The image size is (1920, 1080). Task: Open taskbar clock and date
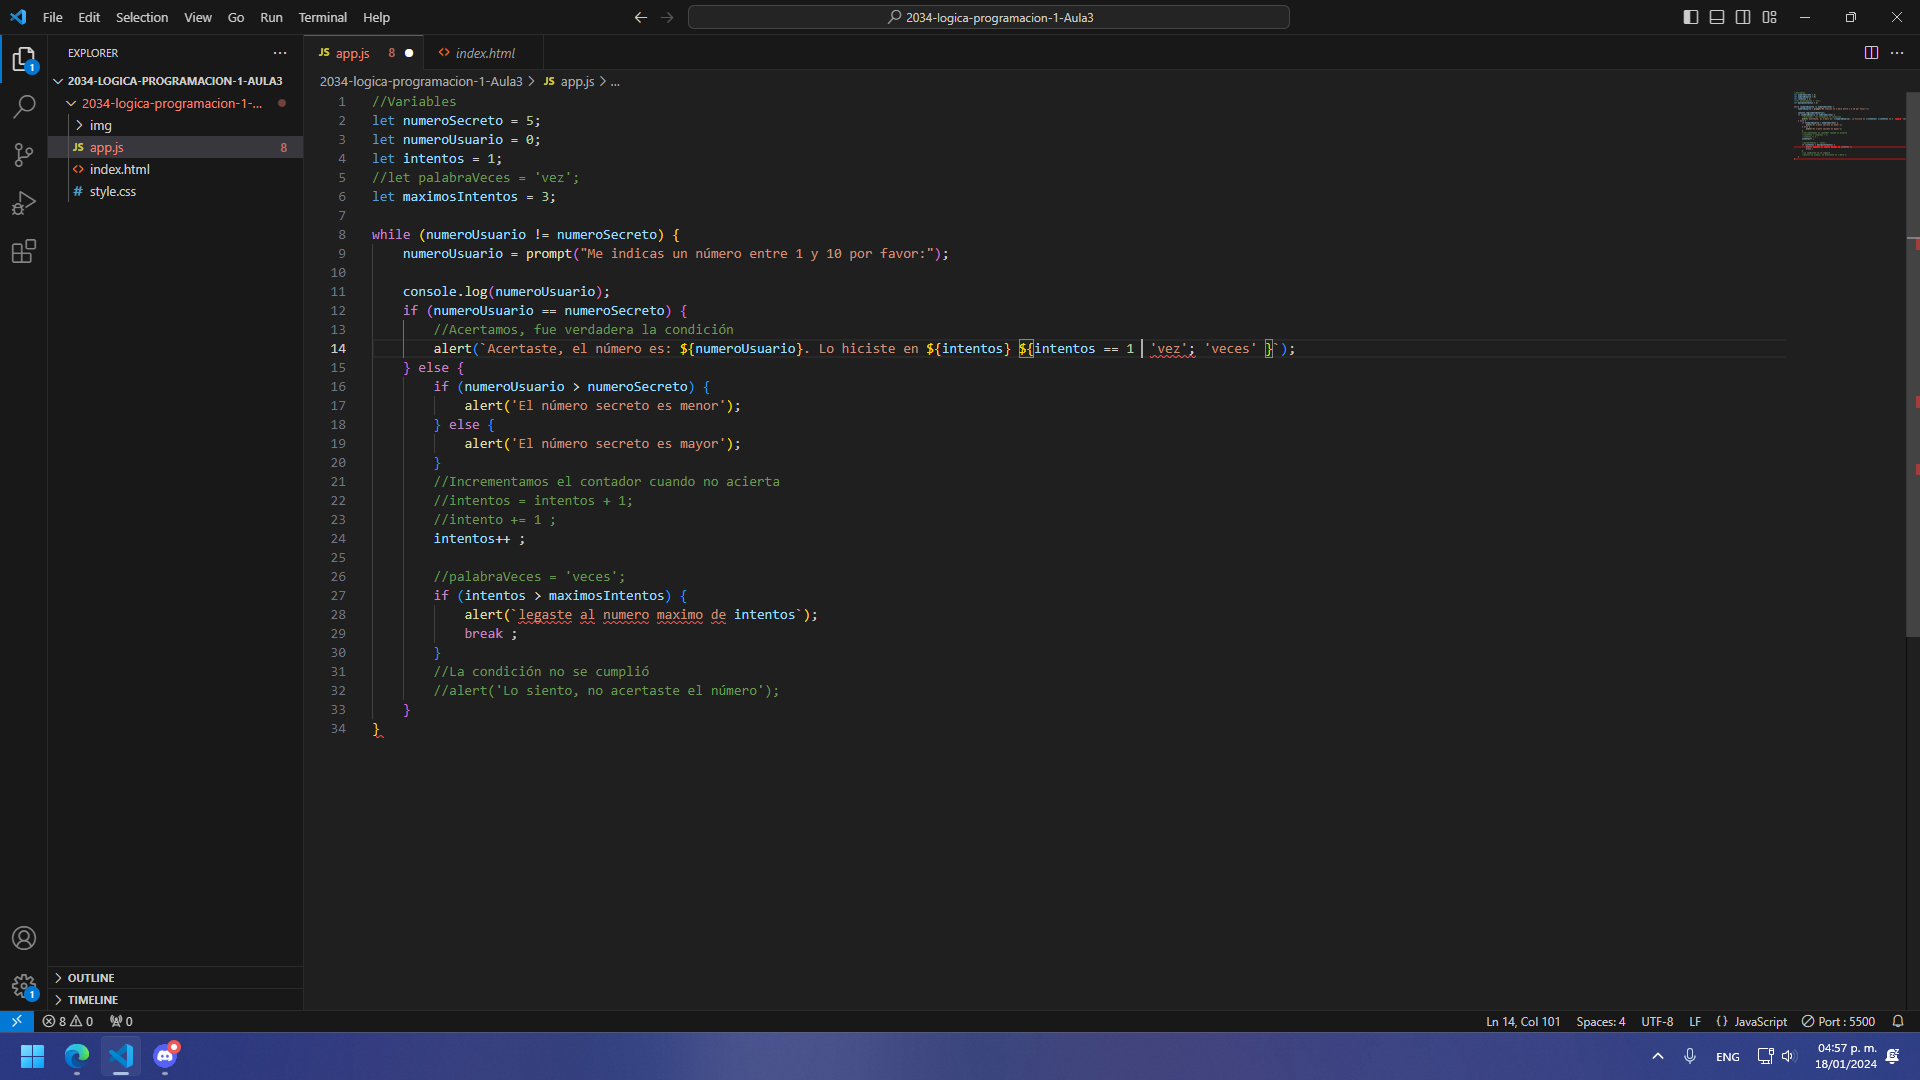click(1846, 1056)
